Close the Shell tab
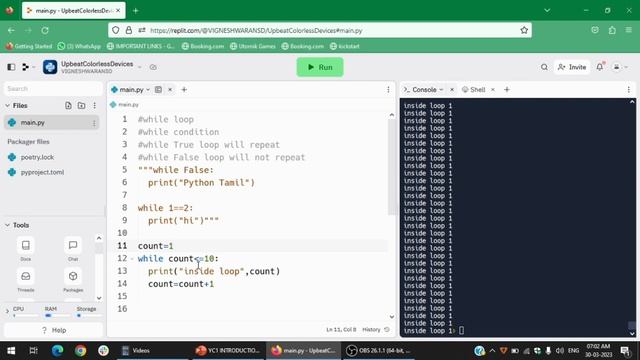The height and width of the screenshot is (360, 640). point(493,89)
